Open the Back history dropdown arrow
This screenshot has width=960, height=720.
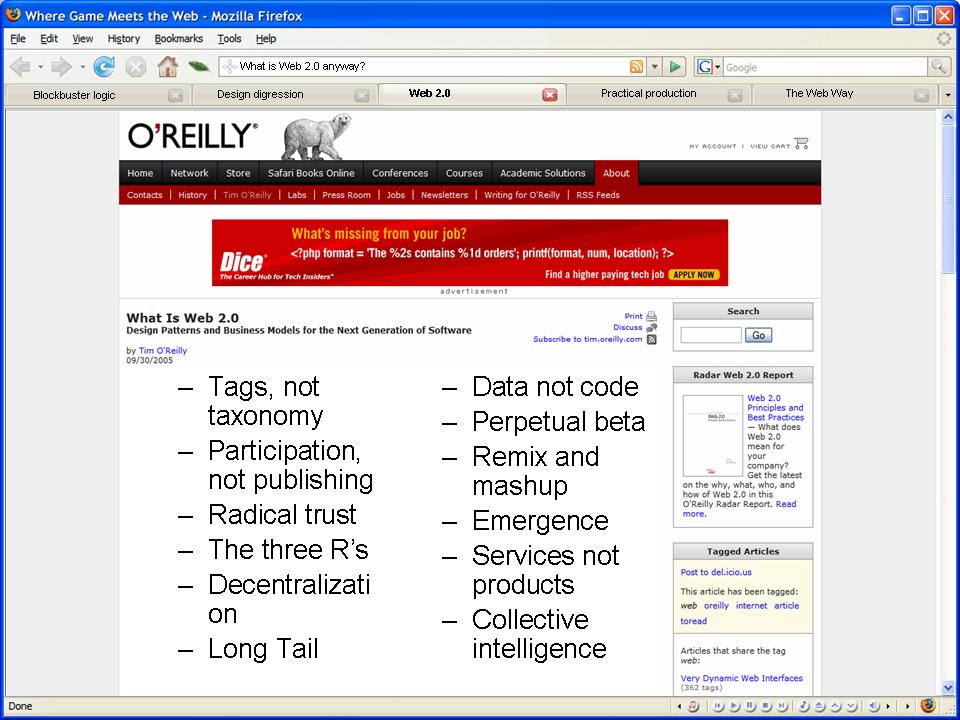click(40, 67)
